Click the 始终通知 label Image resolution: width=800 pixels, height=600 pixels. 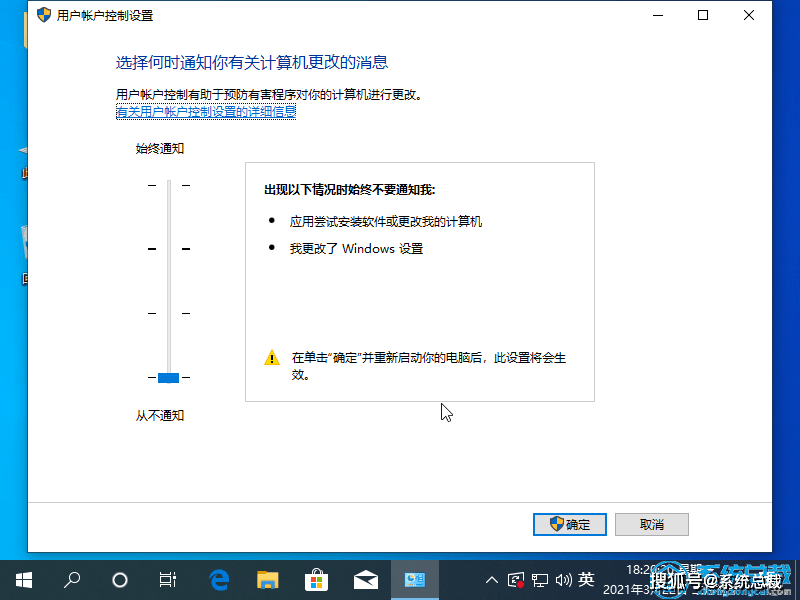point(160,148)
